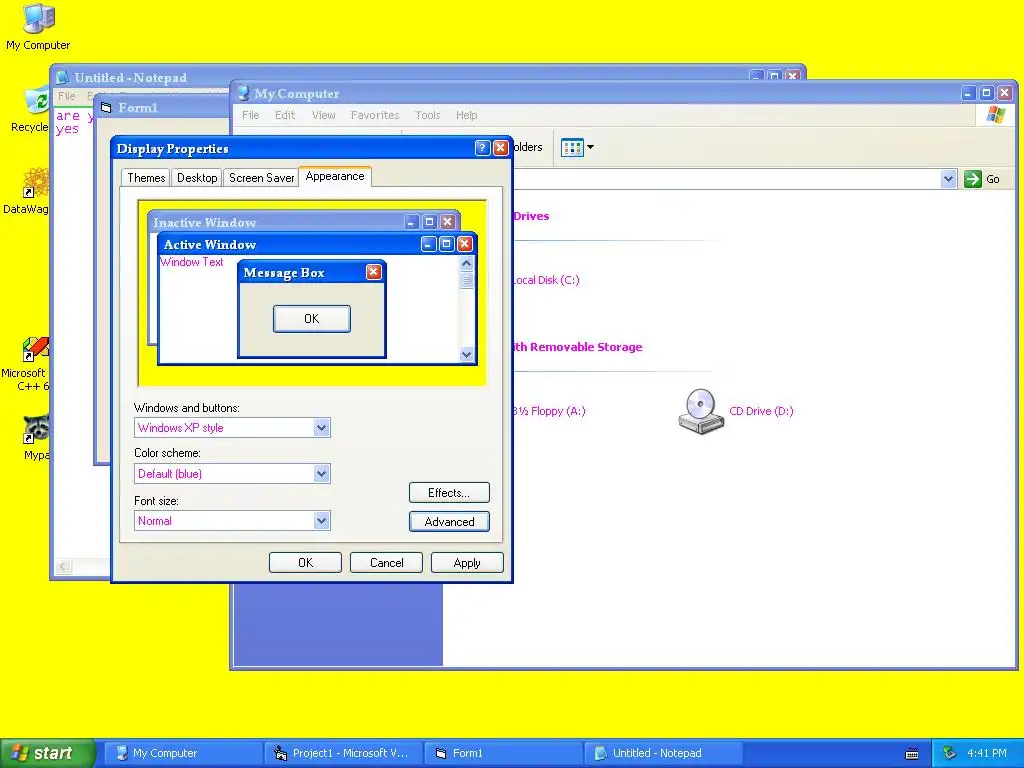Click the 3½ Floppy (A:) label
Screen dimensions: 1024x768
(549, 411)
